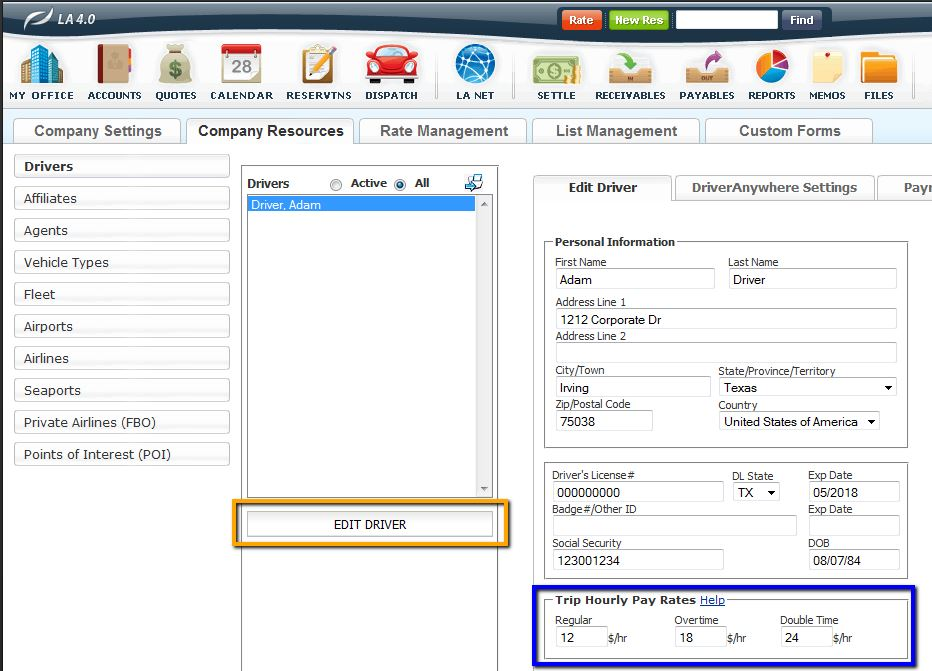933x671 pixels.
Task: Click the EDIT DRIVER button
Action: pyautogui.click(x=370, y=524)
